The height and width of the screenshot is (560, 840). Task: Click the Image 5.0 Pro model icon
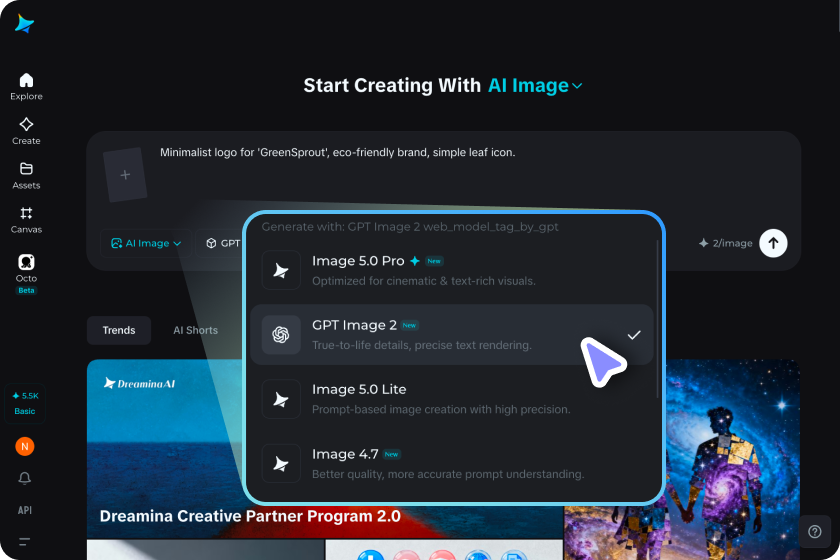[x=281, y=271]
